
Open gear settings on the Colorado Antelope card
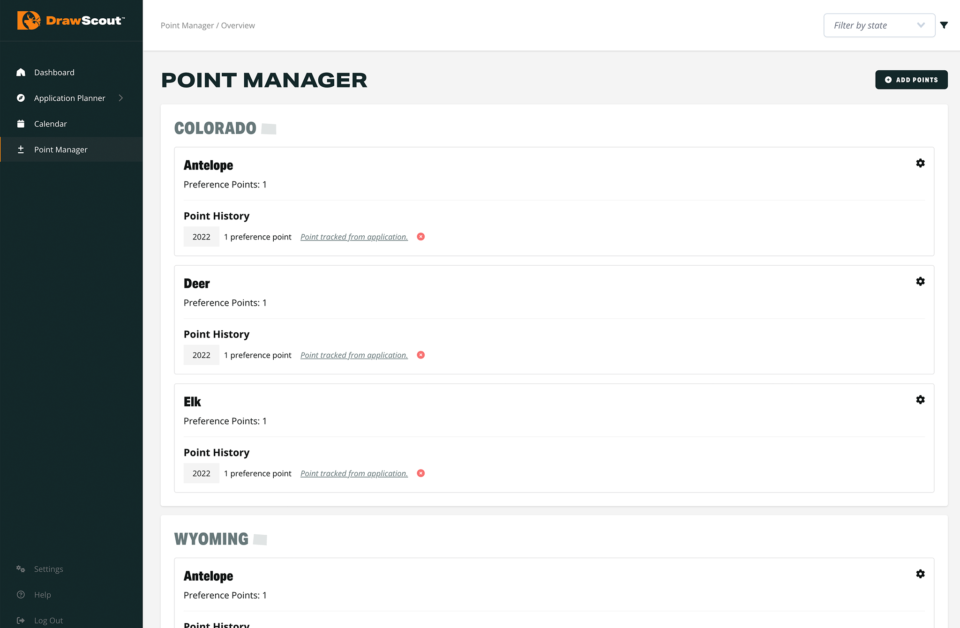click(920, 163)
